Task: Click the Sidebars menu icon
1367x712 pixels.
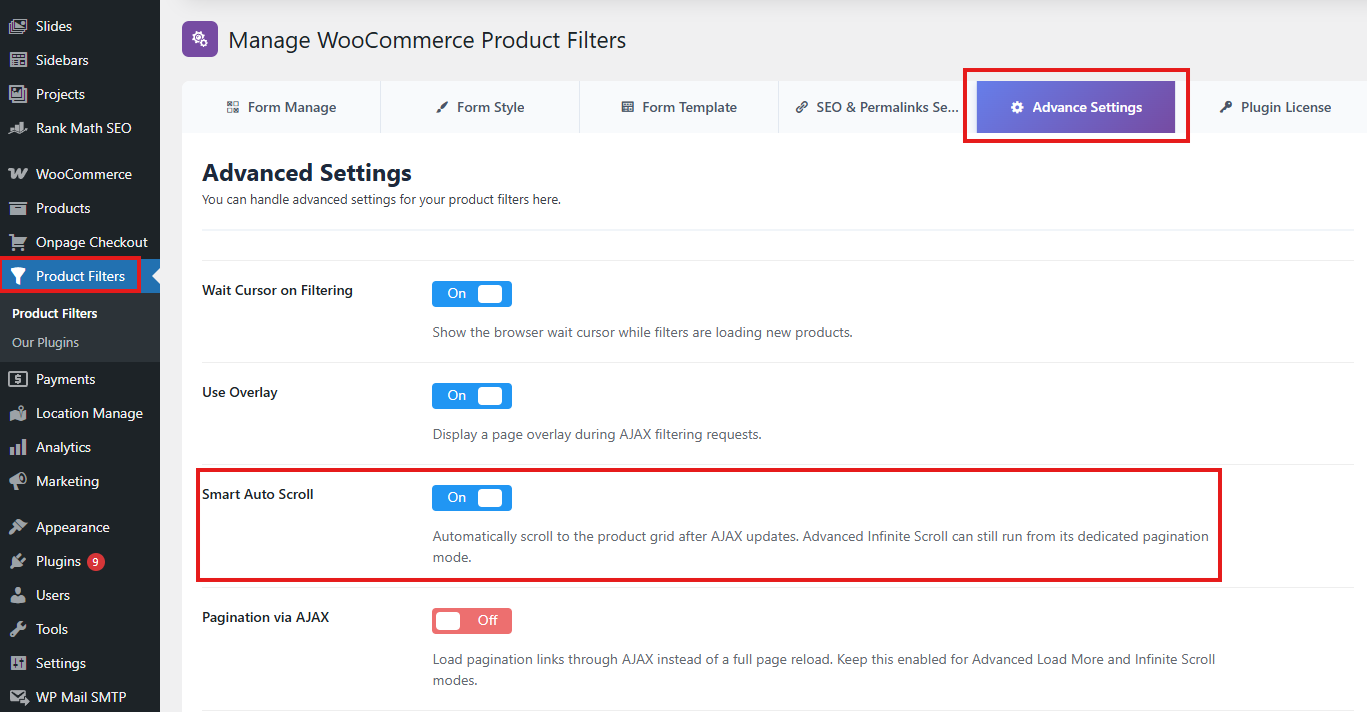Action: (x=18, y=60)
